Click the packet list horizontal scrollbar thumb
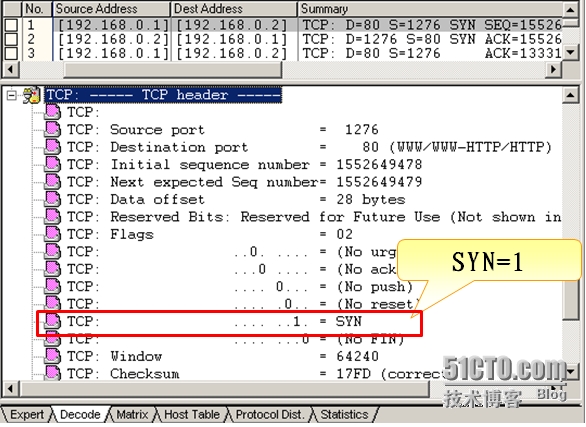Screen dimensions: 586x427 point(173,69)
